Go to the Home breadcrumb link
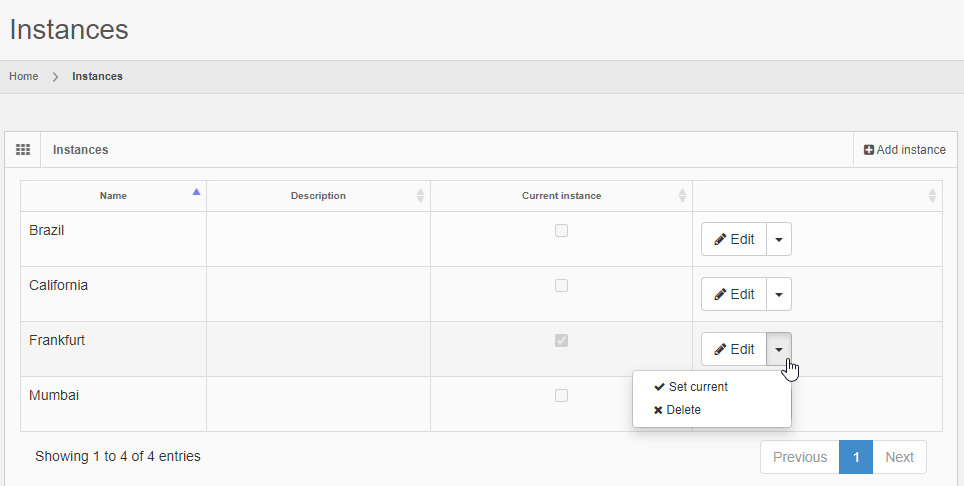The width and height of the screenshot is (964, 486). (24, 77)
